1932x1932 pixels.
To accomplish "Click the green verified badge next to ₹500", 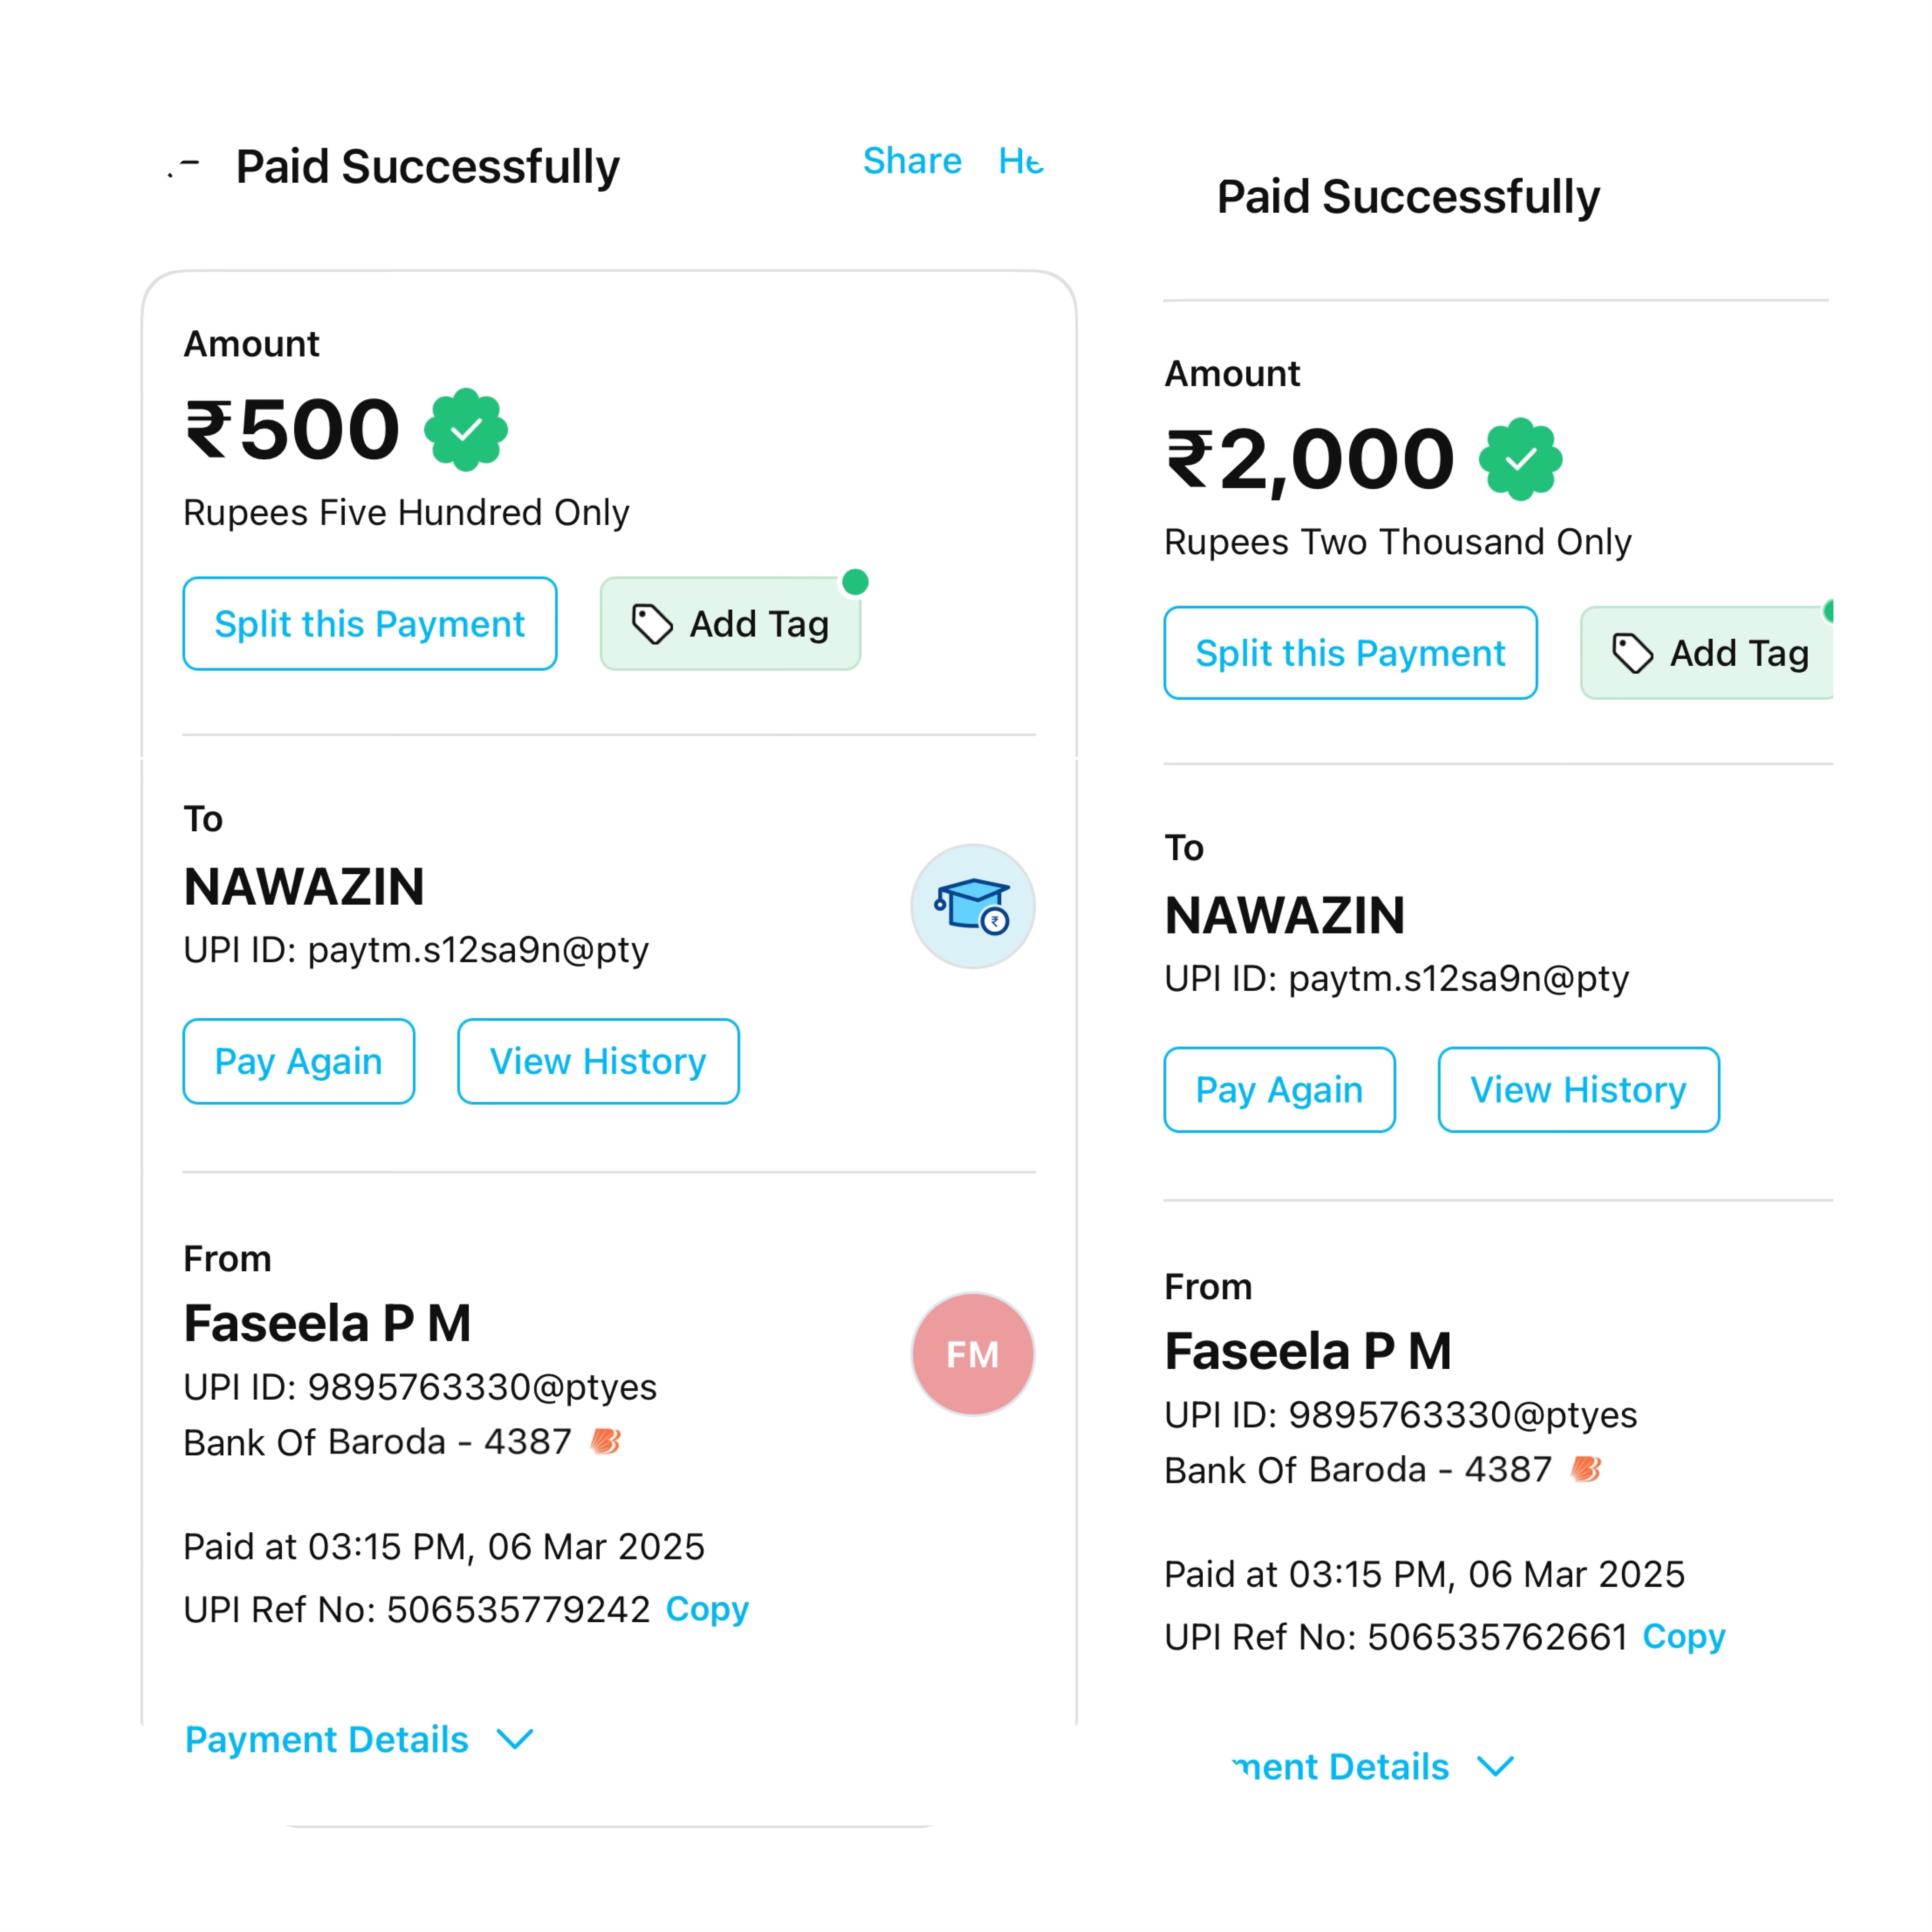I will tap(466, 430).
